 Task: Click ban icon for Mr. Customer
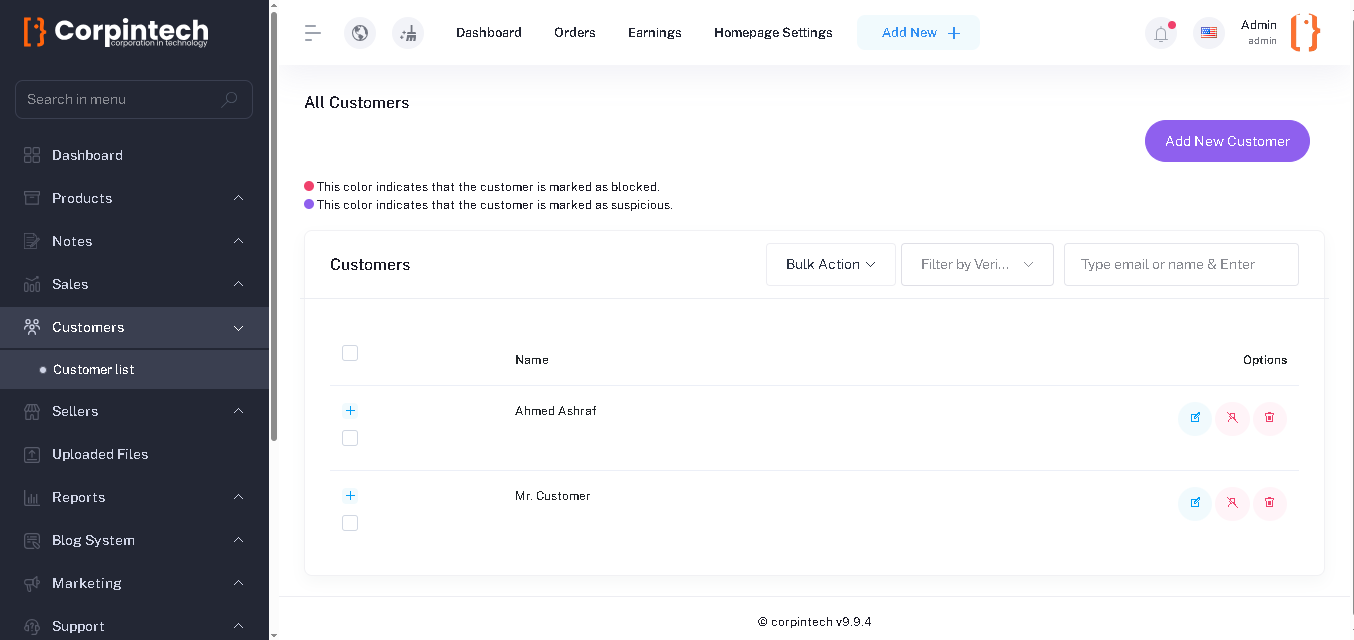pos(1232,503)
